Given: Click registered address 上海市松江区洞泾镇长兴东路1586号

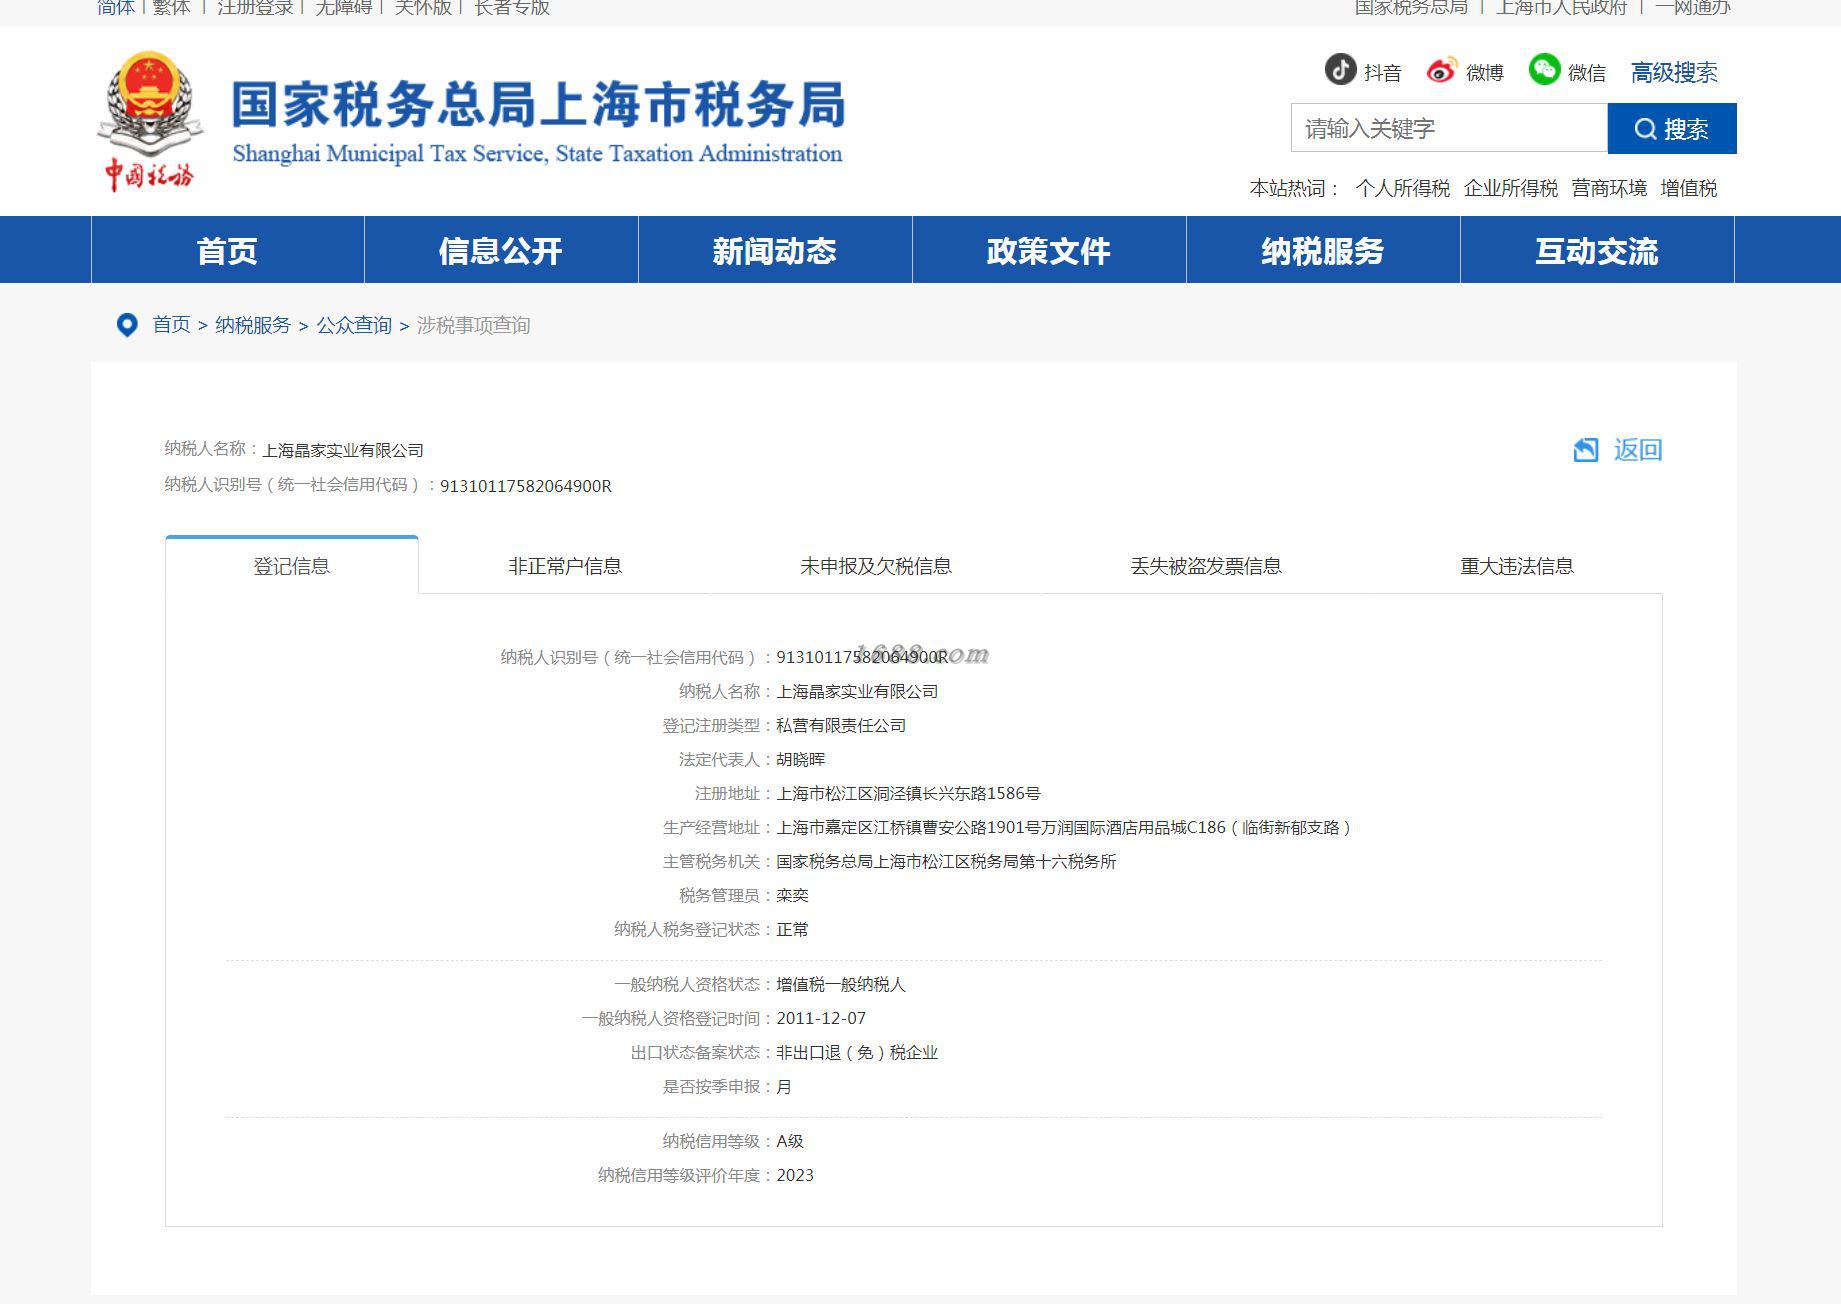Looking at the screenshot, I should click(908, 794).
